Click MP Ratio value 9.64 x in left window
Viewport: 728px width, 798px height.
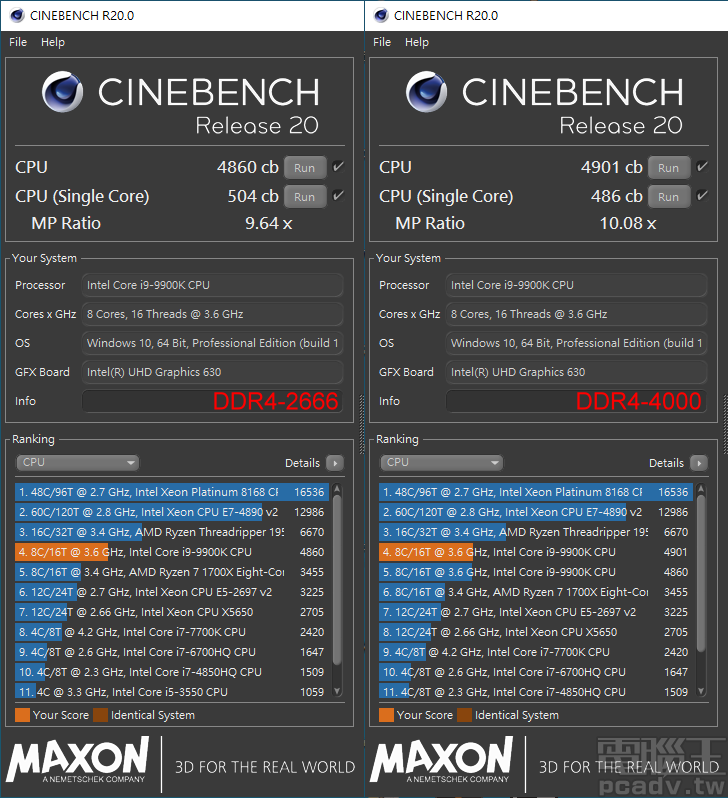pyautogui.click(x=268, y=223)
